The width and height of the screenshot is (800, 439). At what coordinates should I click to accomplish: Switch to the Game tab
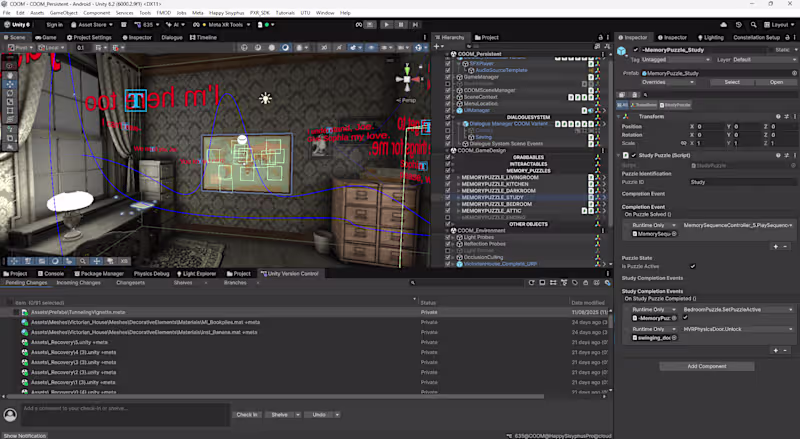coord(46,37)
